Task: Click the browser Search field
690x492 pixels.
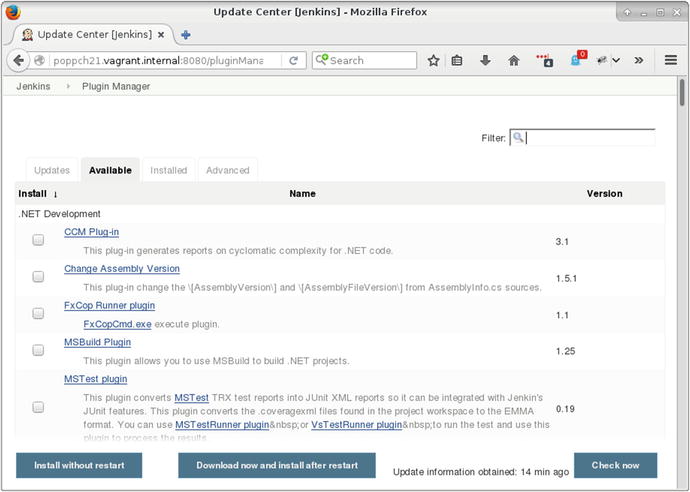Action: [364, 60]
